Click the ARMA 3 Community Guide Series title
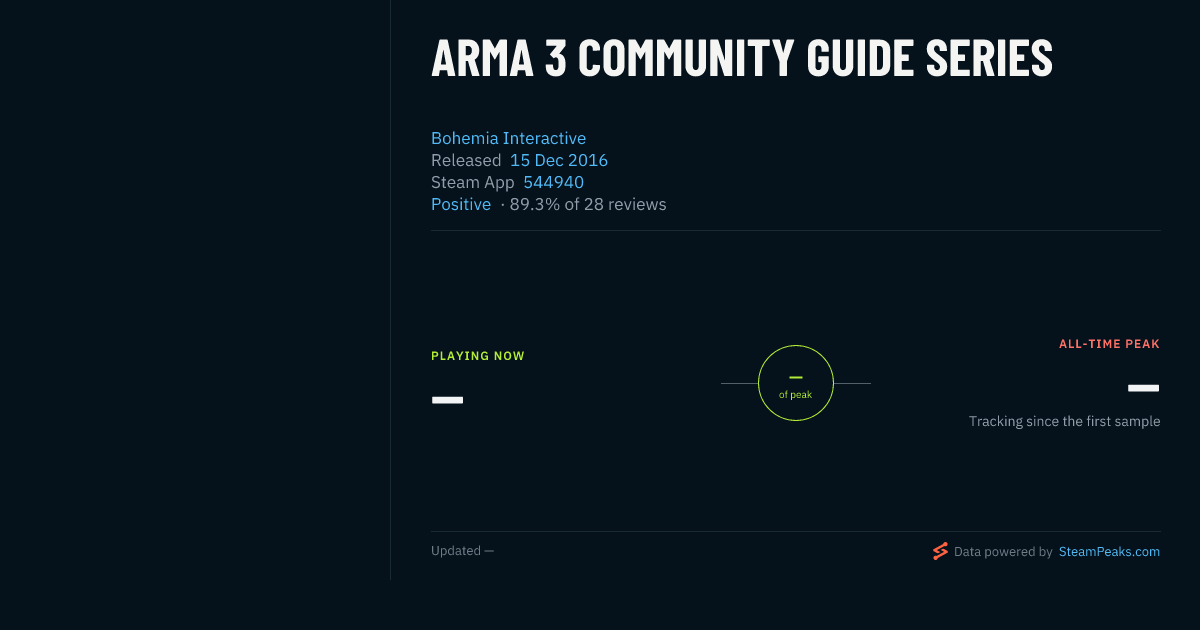The height and width of the screenshot is (630, 1200). (x=742, y=58)
